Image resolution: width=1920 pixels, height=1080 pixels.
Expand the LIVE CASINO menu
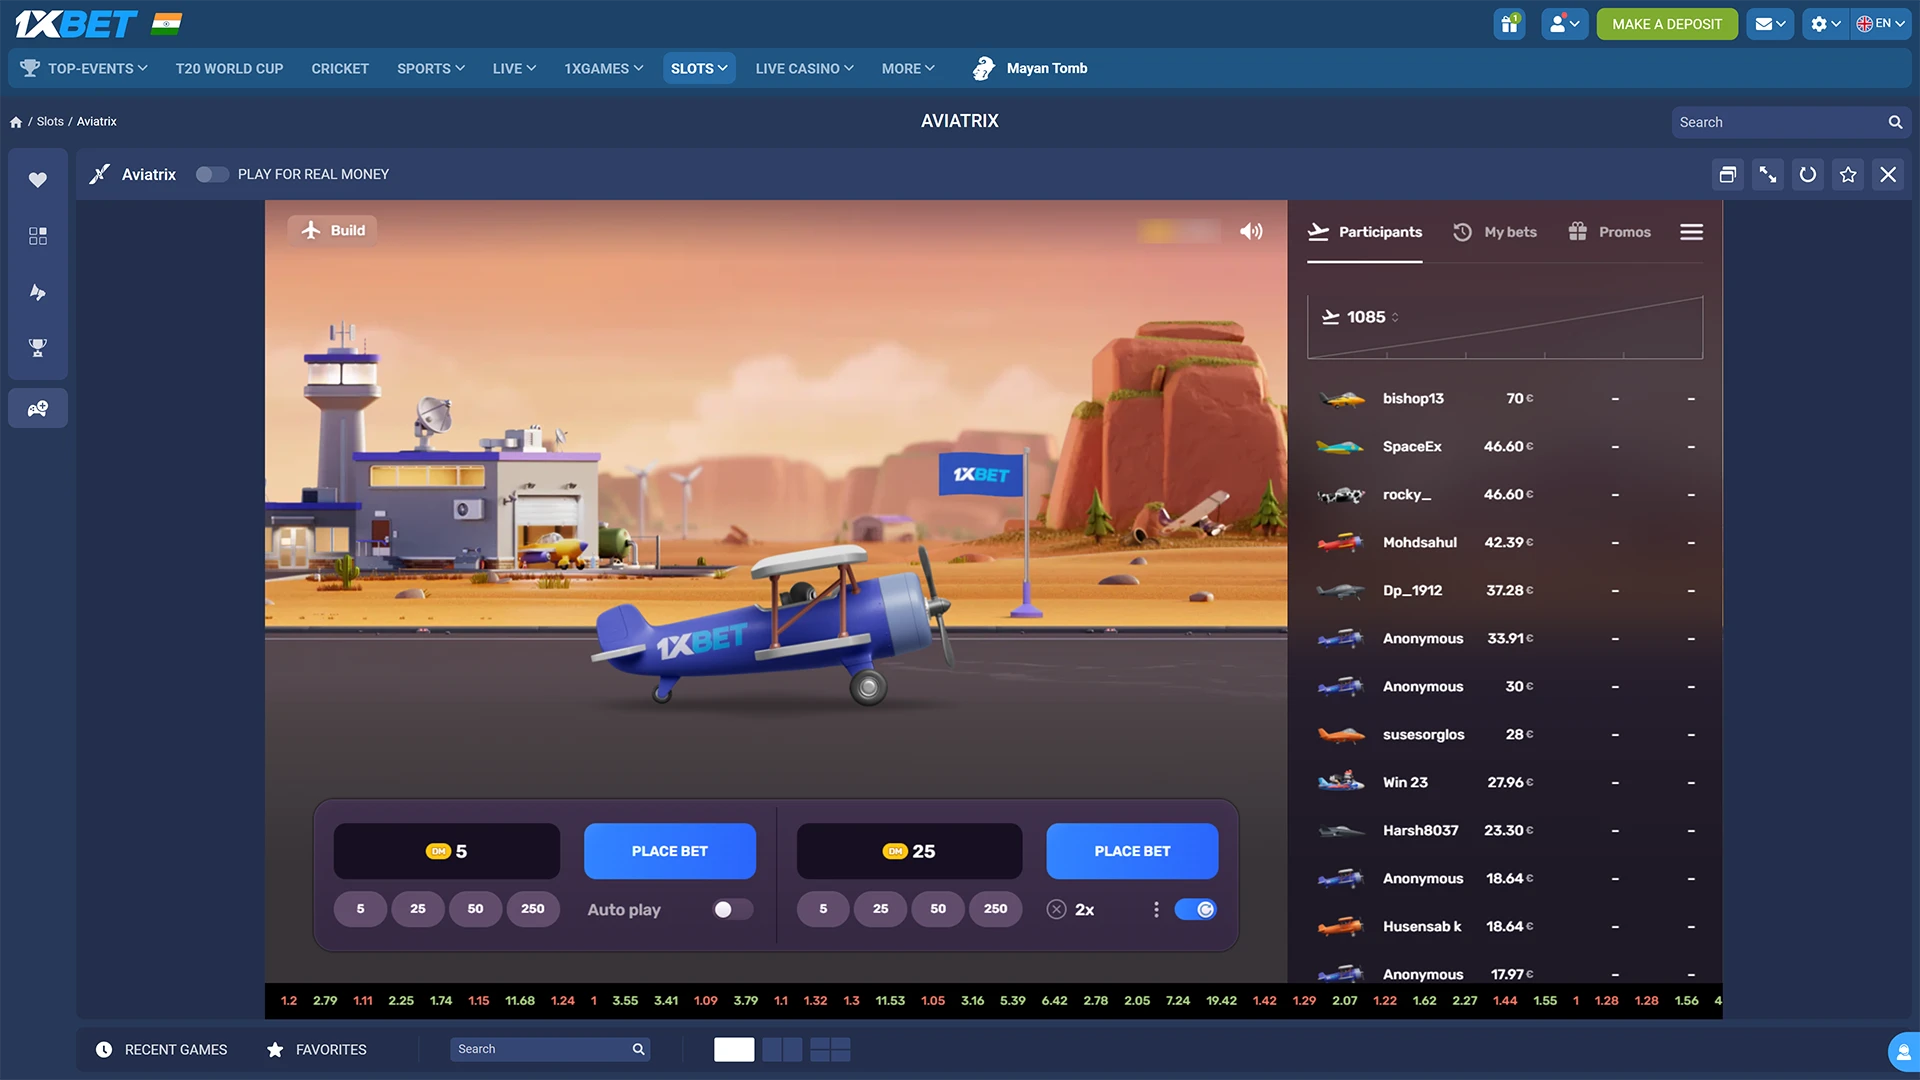(803, 68)
